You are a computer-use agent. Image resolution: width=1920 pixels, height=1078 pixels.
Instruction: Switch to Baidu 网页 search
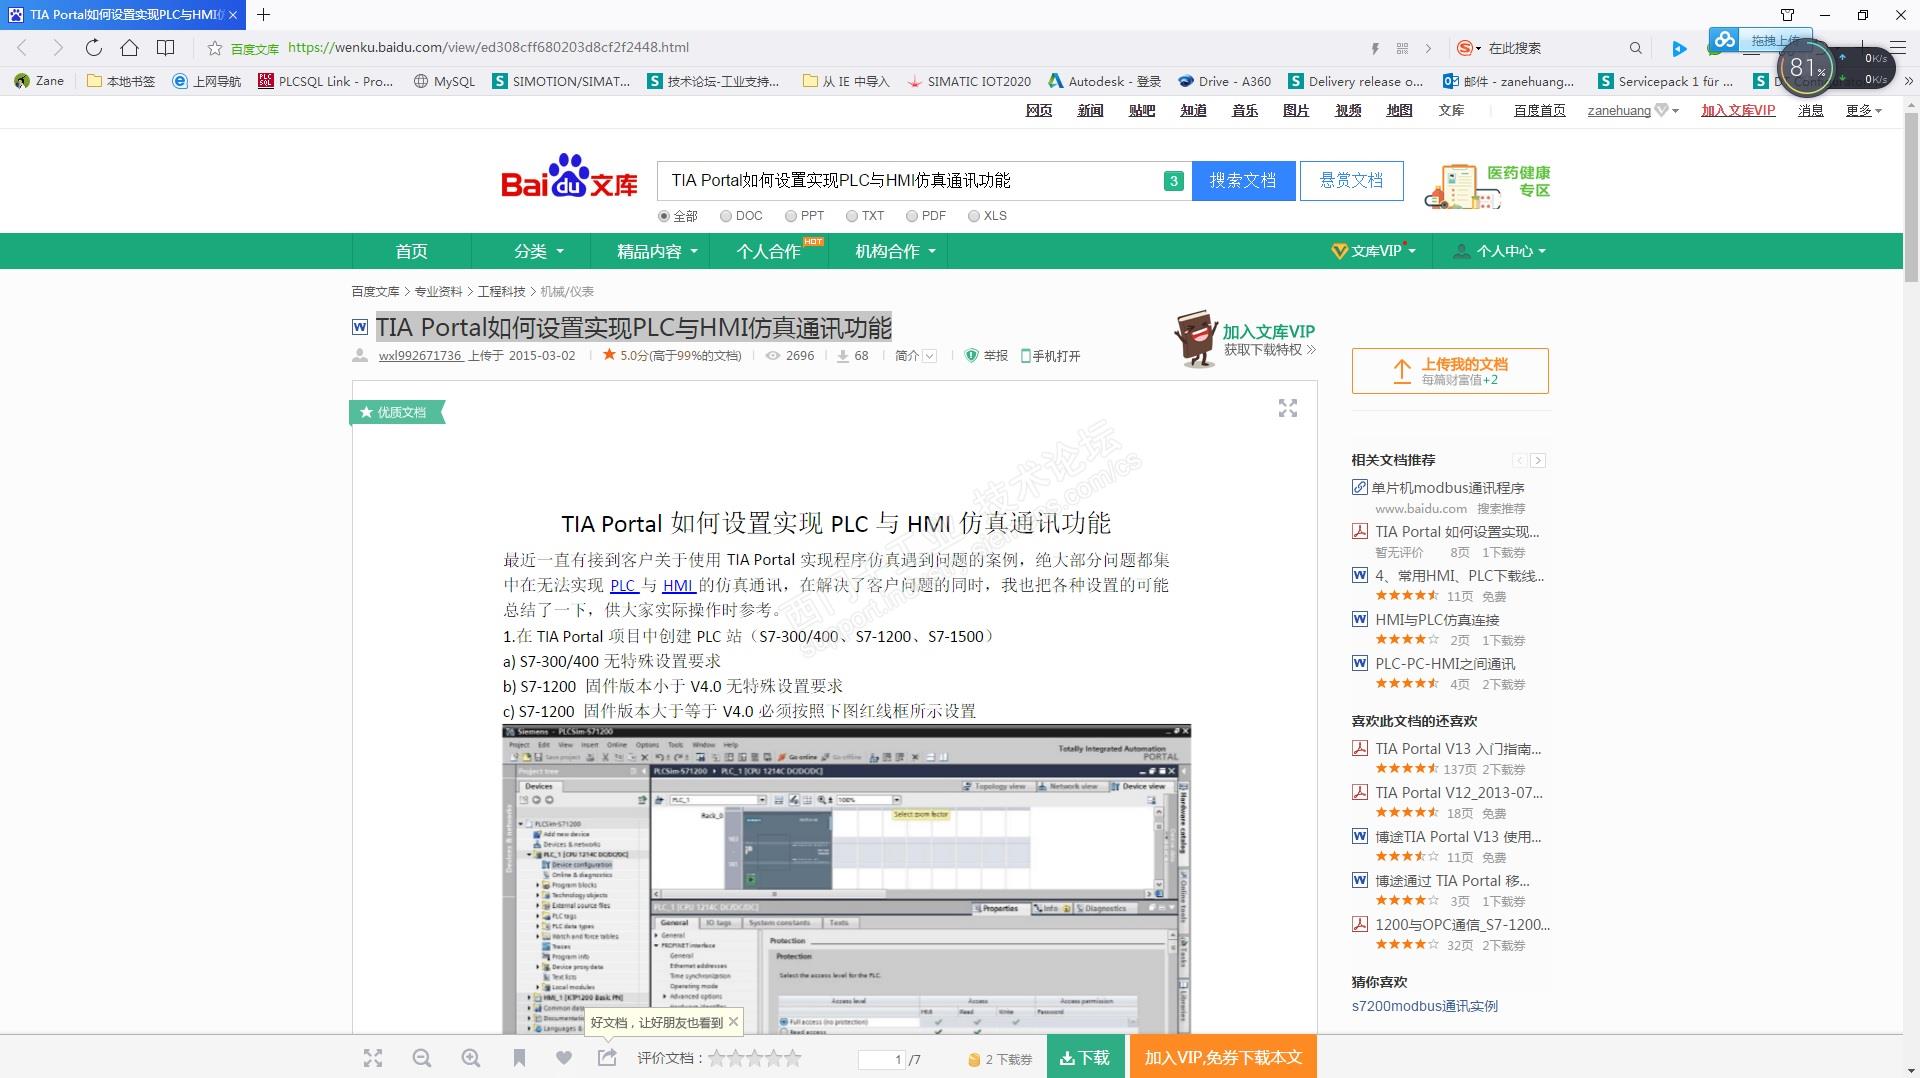(1039, 111)
